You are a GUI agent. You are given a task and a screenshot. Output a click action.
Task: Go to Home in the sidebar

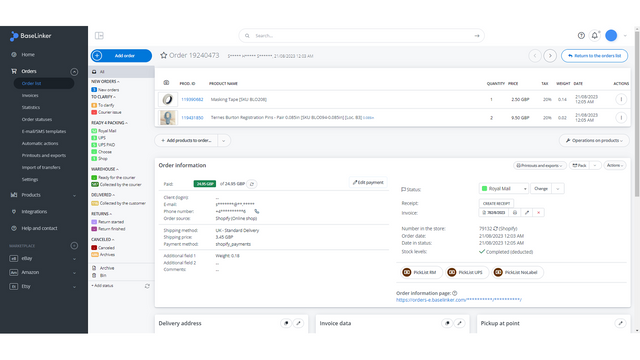coord(28,55)
